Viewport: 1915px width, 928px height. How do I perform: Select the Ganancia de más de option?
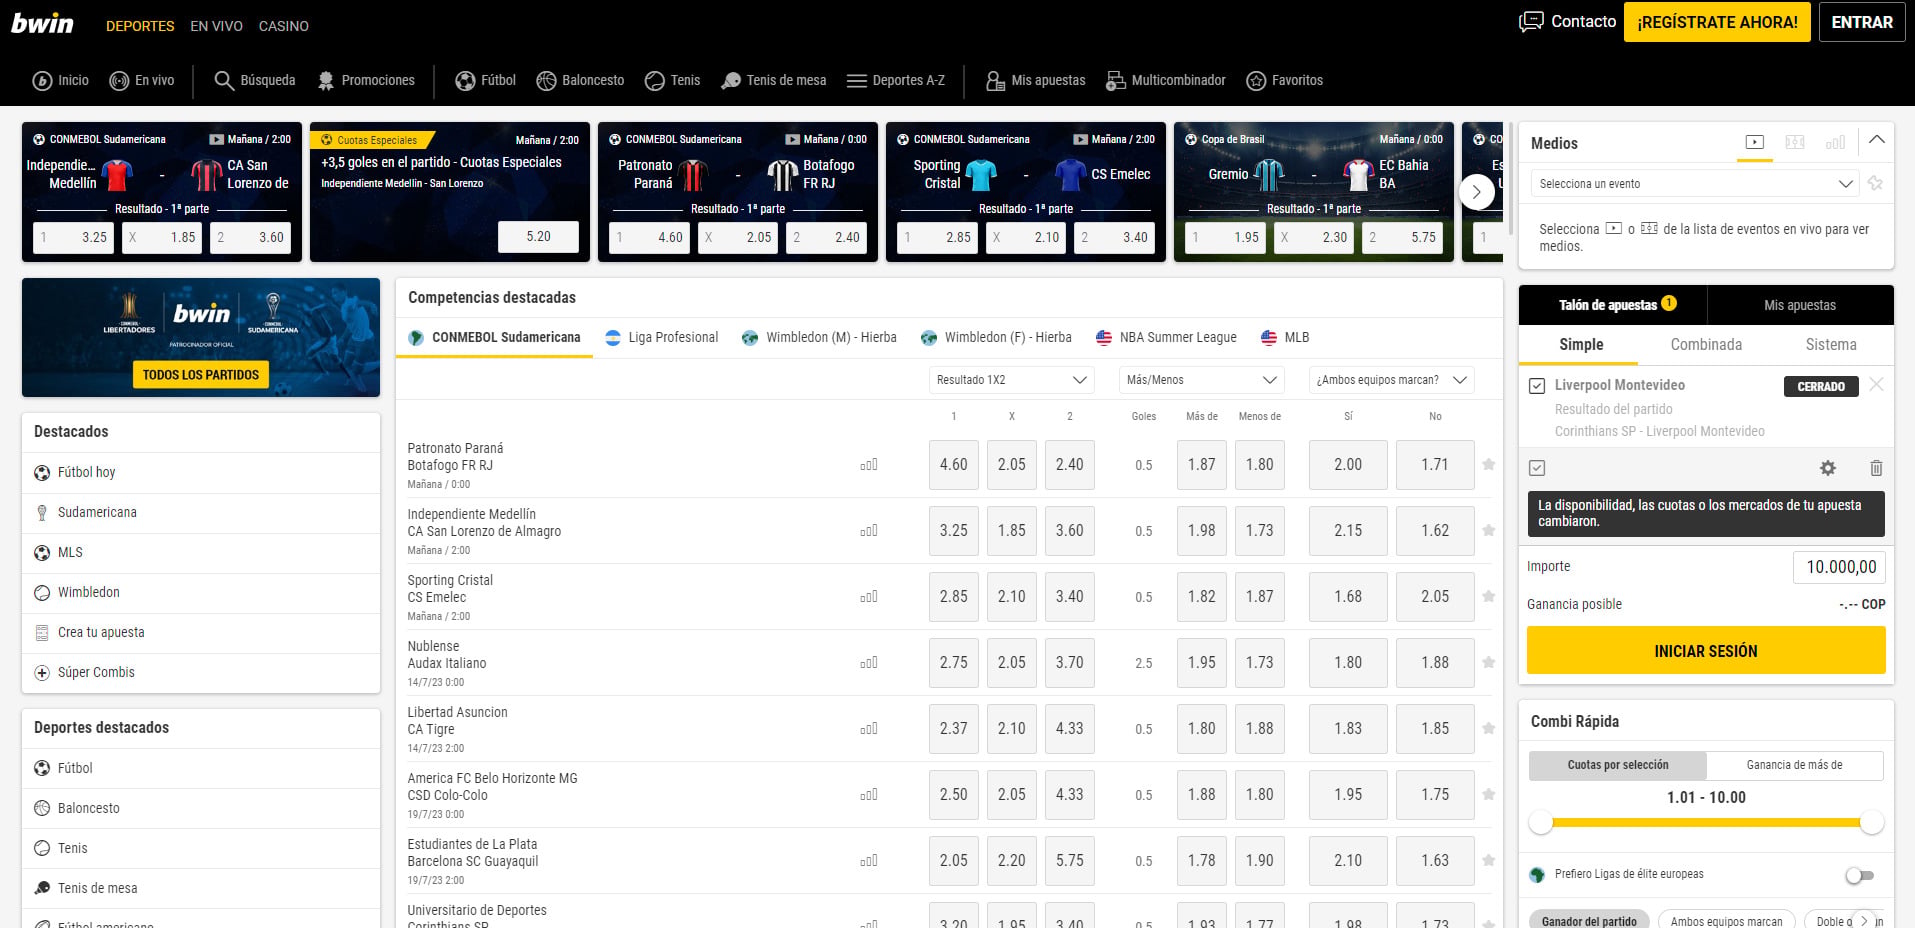(1795, 765)
